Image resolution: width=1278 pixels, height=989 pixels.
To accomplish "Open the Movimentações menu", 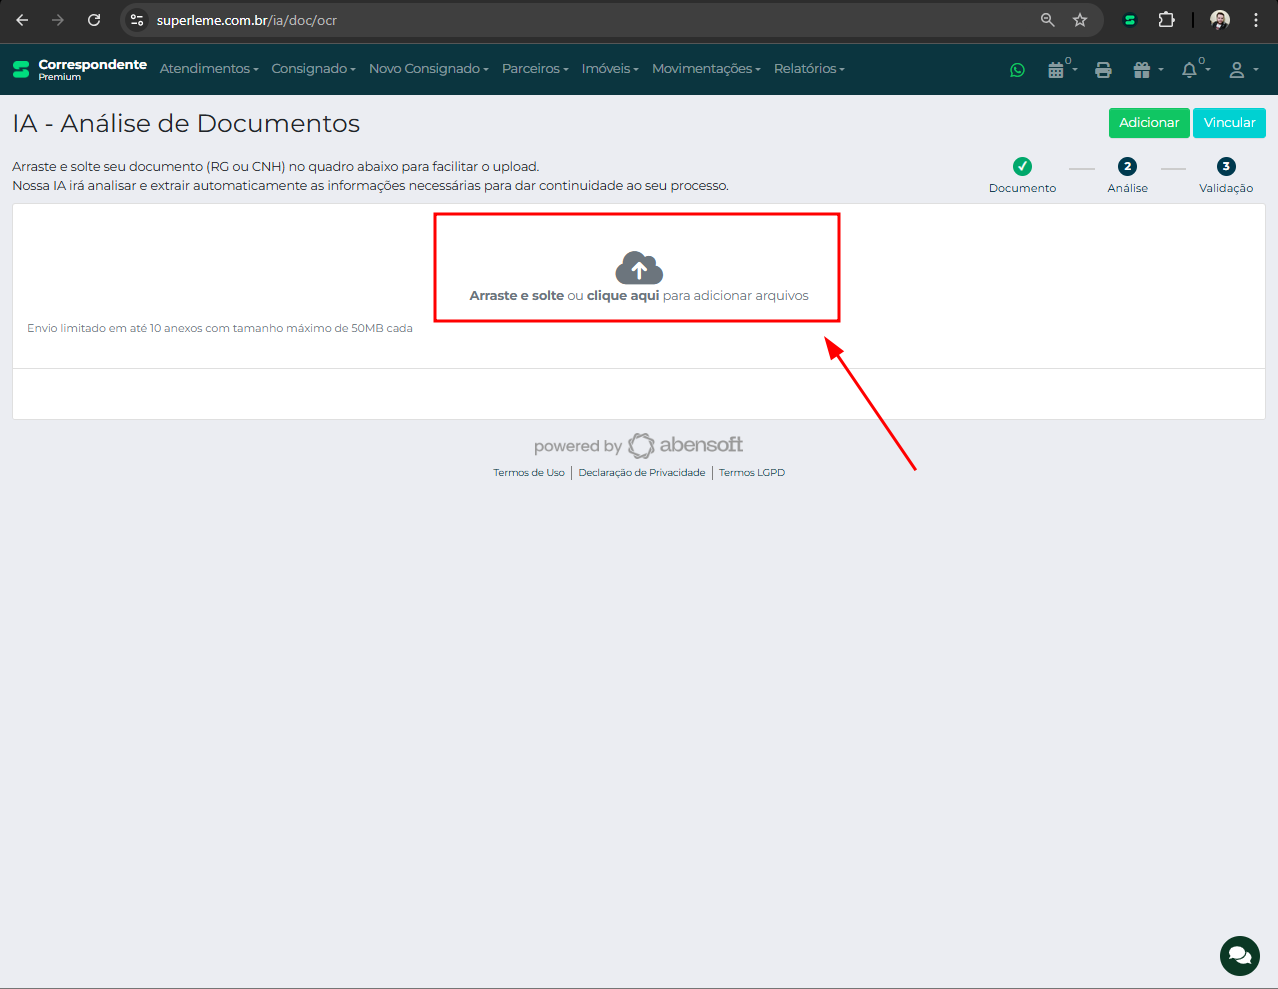I will coord(706,69).
